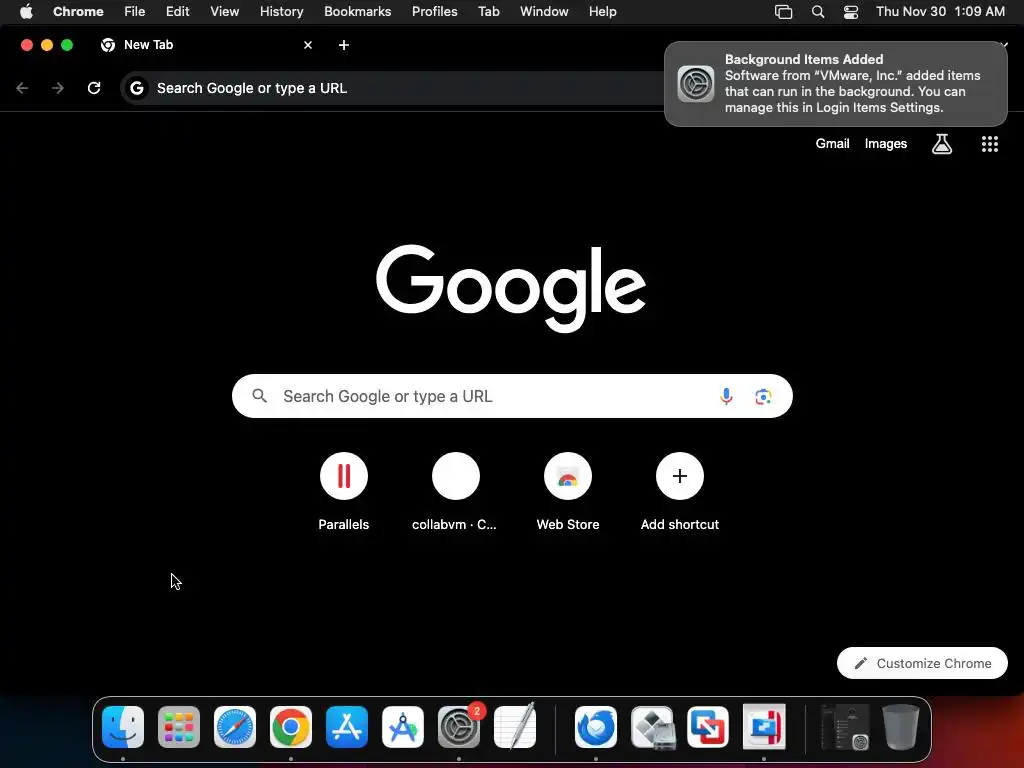Viewport: 1024px width, 768px height.
Task: Open the File menu
Action: click(x=135, y=12)
